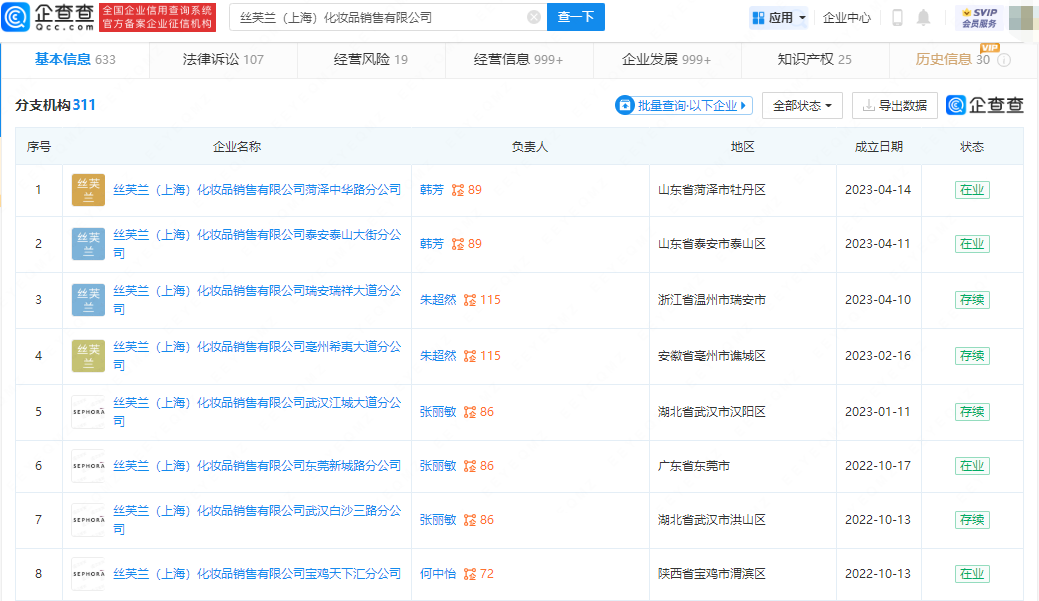
Task: Click relation icon 72 beside 何中怡
Action: 478,574
